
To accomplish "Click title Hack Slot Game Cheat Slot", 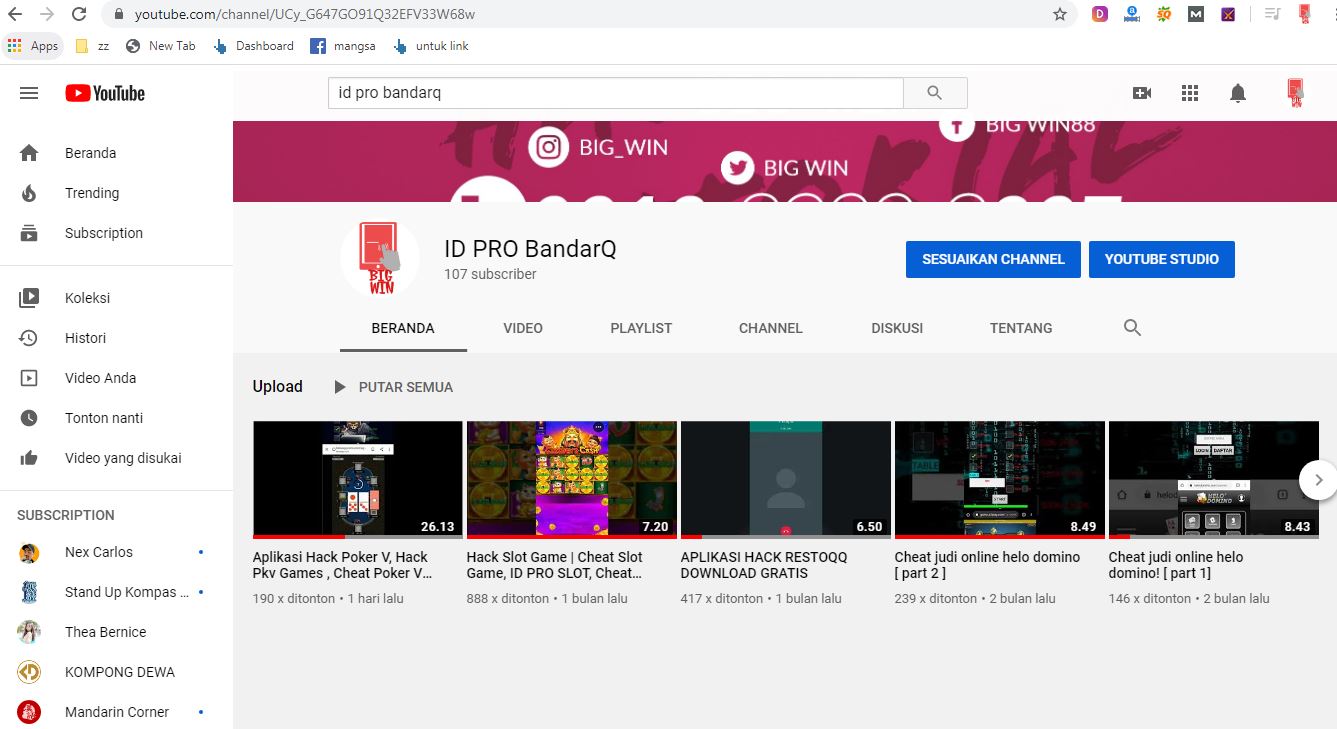I will (555, 565).
